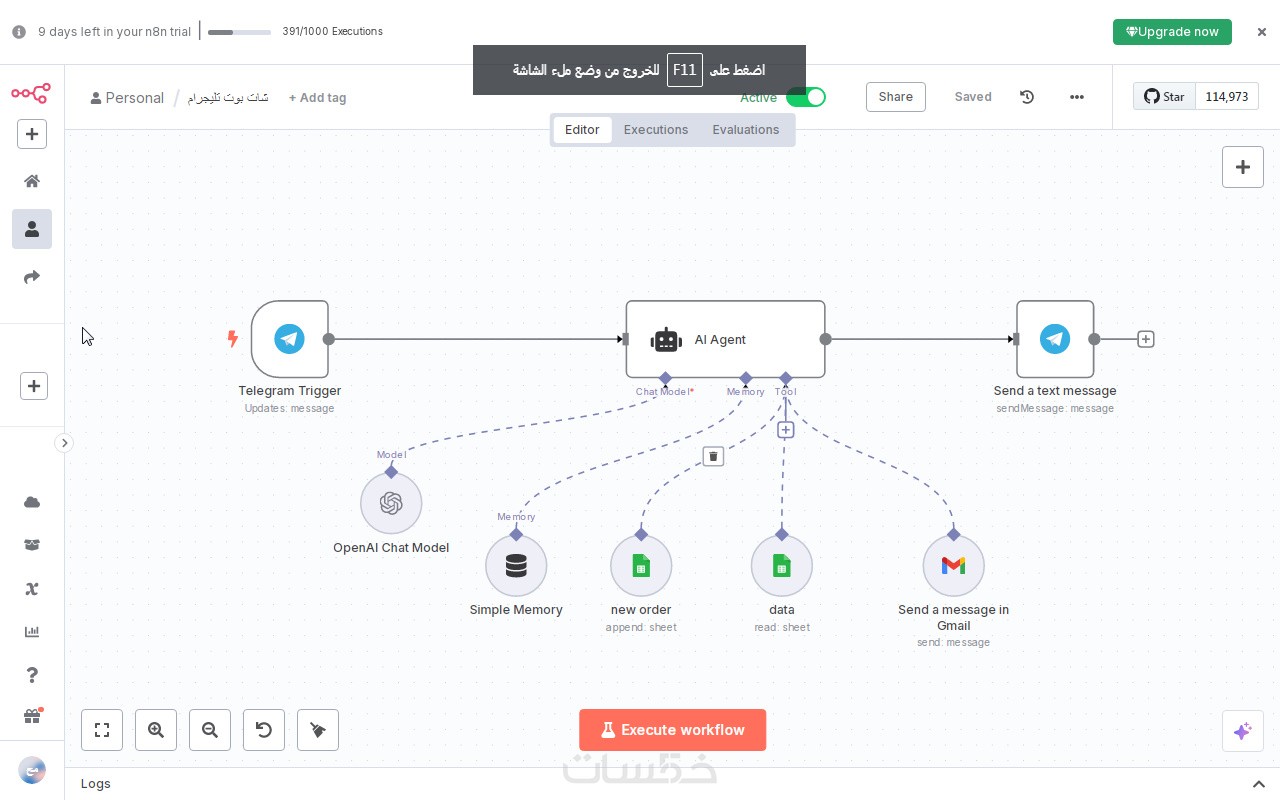Screen dimensions: 1280x800
Task: Select the Telegram Trigger node
Action: [x=290, y=339]
